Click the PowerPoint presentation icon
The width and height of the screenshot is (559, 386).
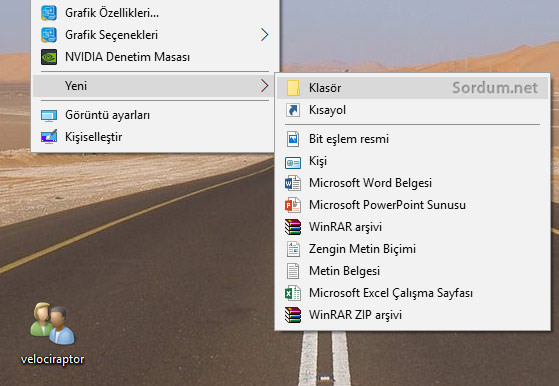coord(293,205)
